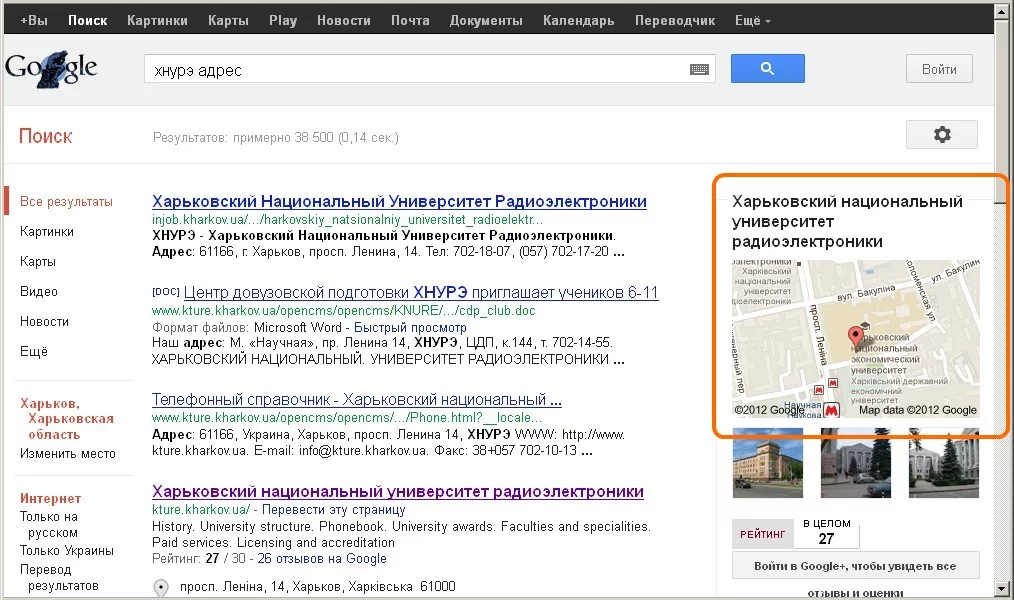Screen dimensions: 1014x600
Task: Click the red map pin marker
Action: [x=855, y=337]
